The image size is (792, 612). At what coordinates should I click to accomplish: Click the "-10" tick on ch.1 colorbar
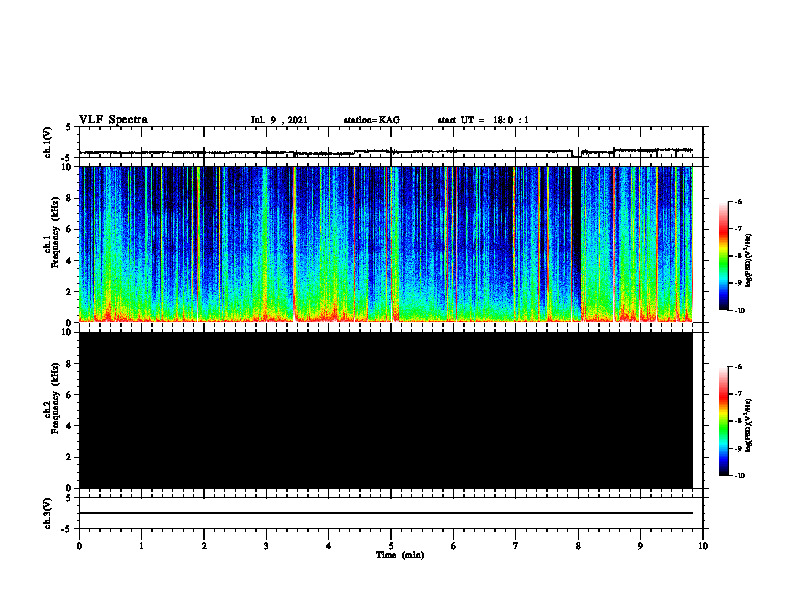(x=739, y=310)
